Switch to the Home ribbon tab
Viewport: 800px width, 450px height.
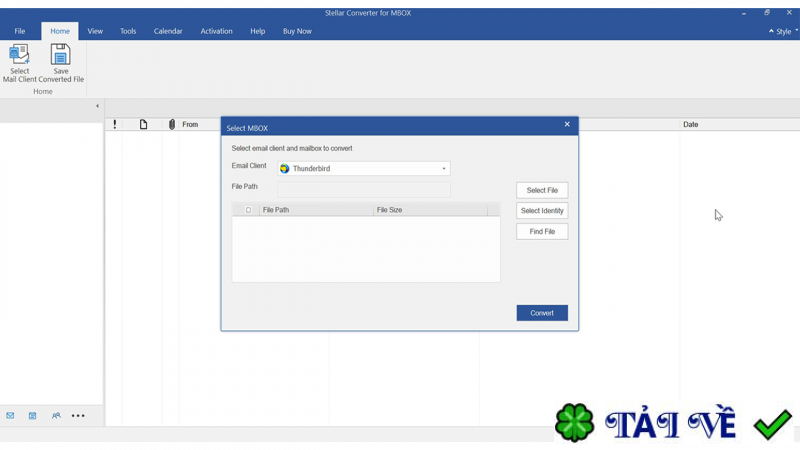[60, 31]
